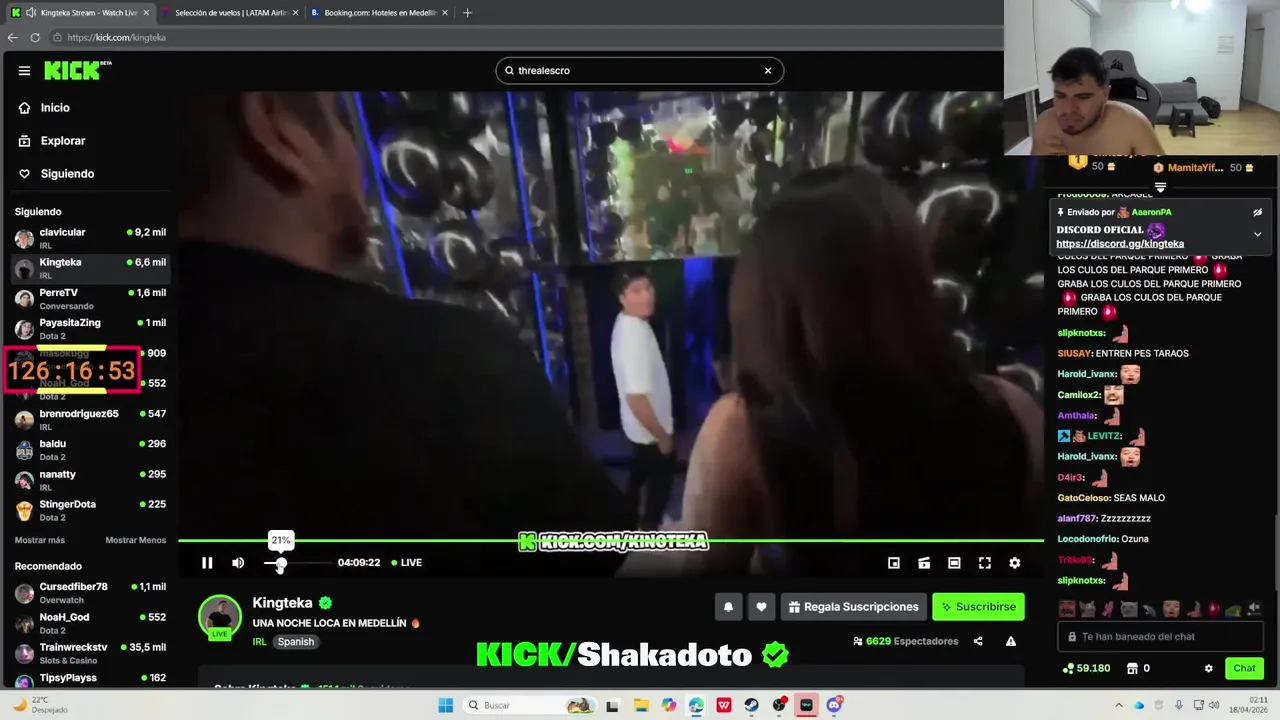Screen dimensions: 1280x720
Task: Expand list with Mostrar más
Action: point(40,540)
